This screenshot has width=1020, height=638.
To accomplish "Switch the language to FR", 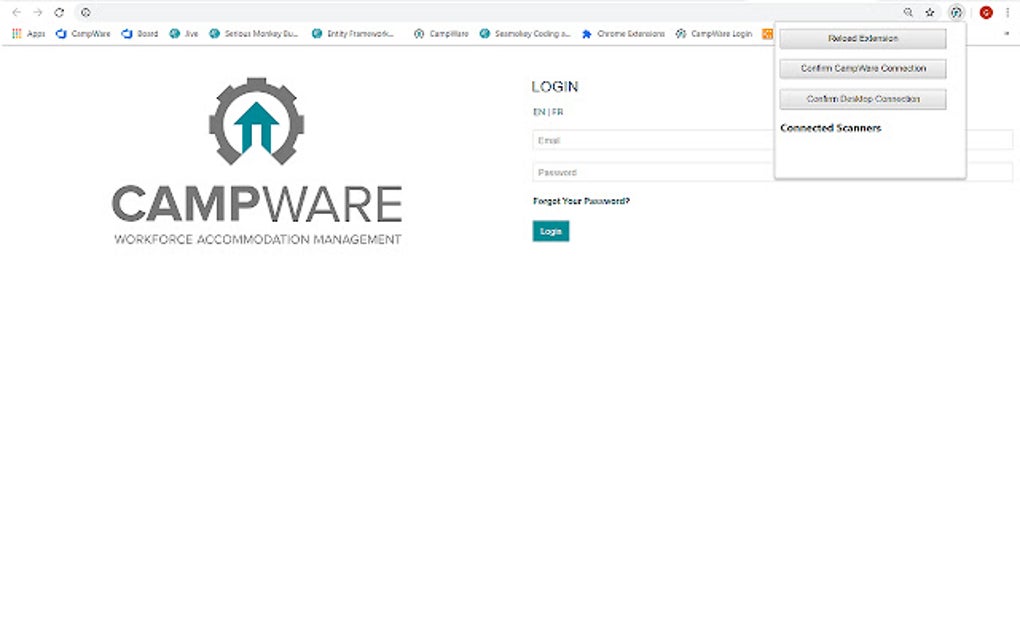I will click(556, 111).
